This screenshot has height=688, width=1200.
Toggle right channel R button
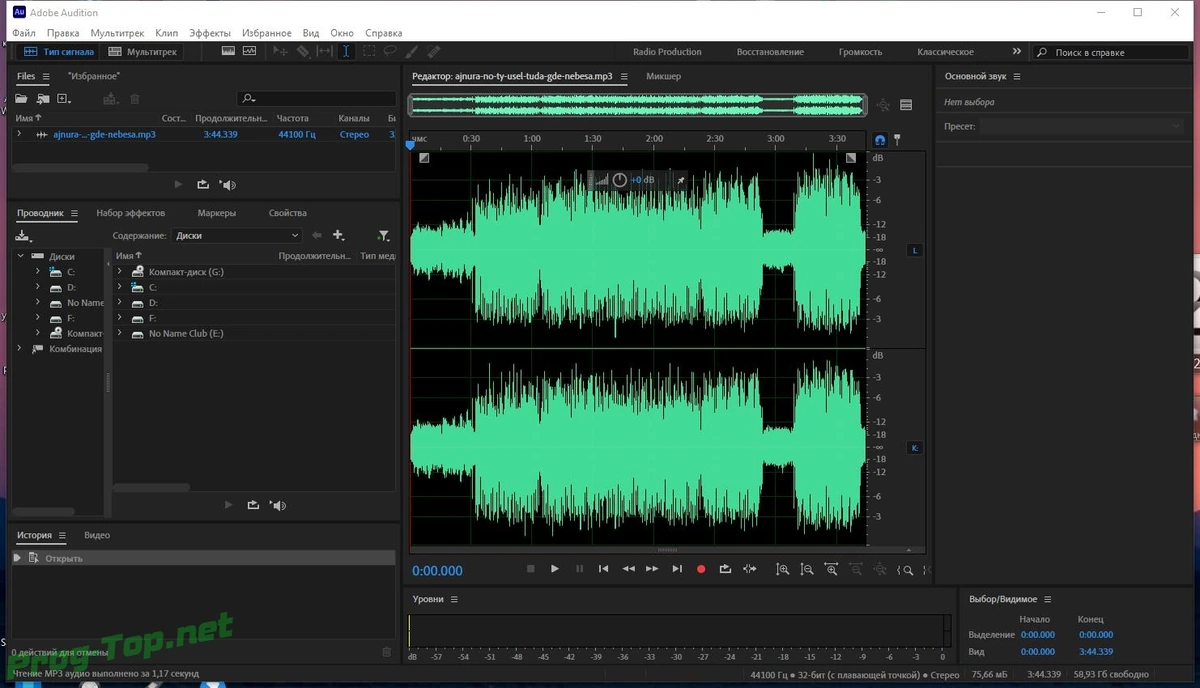coord(914,448)
